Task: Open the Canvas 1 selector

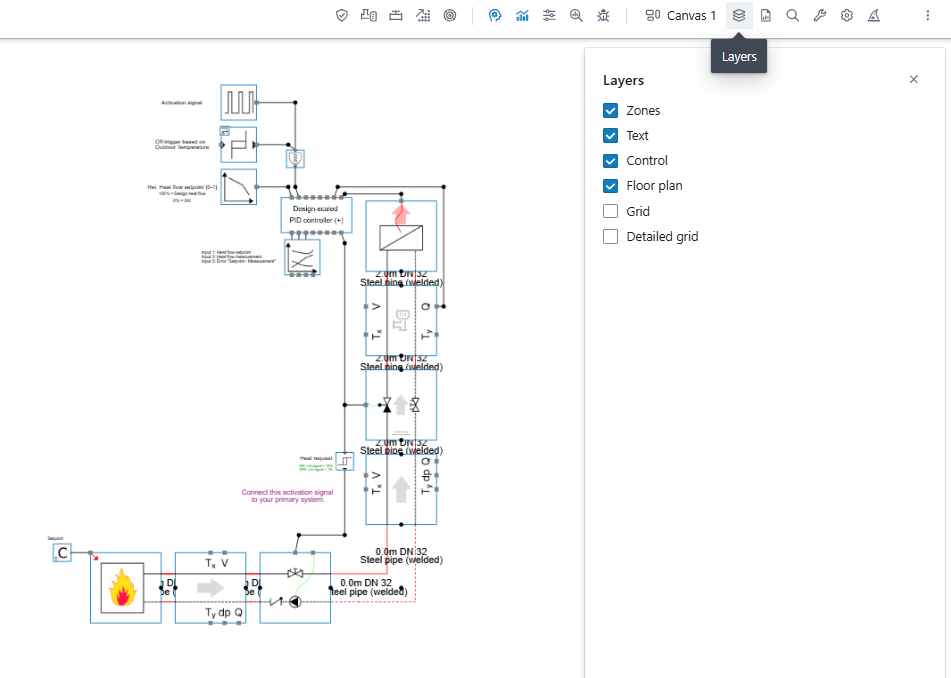Action: click(681, 15)
